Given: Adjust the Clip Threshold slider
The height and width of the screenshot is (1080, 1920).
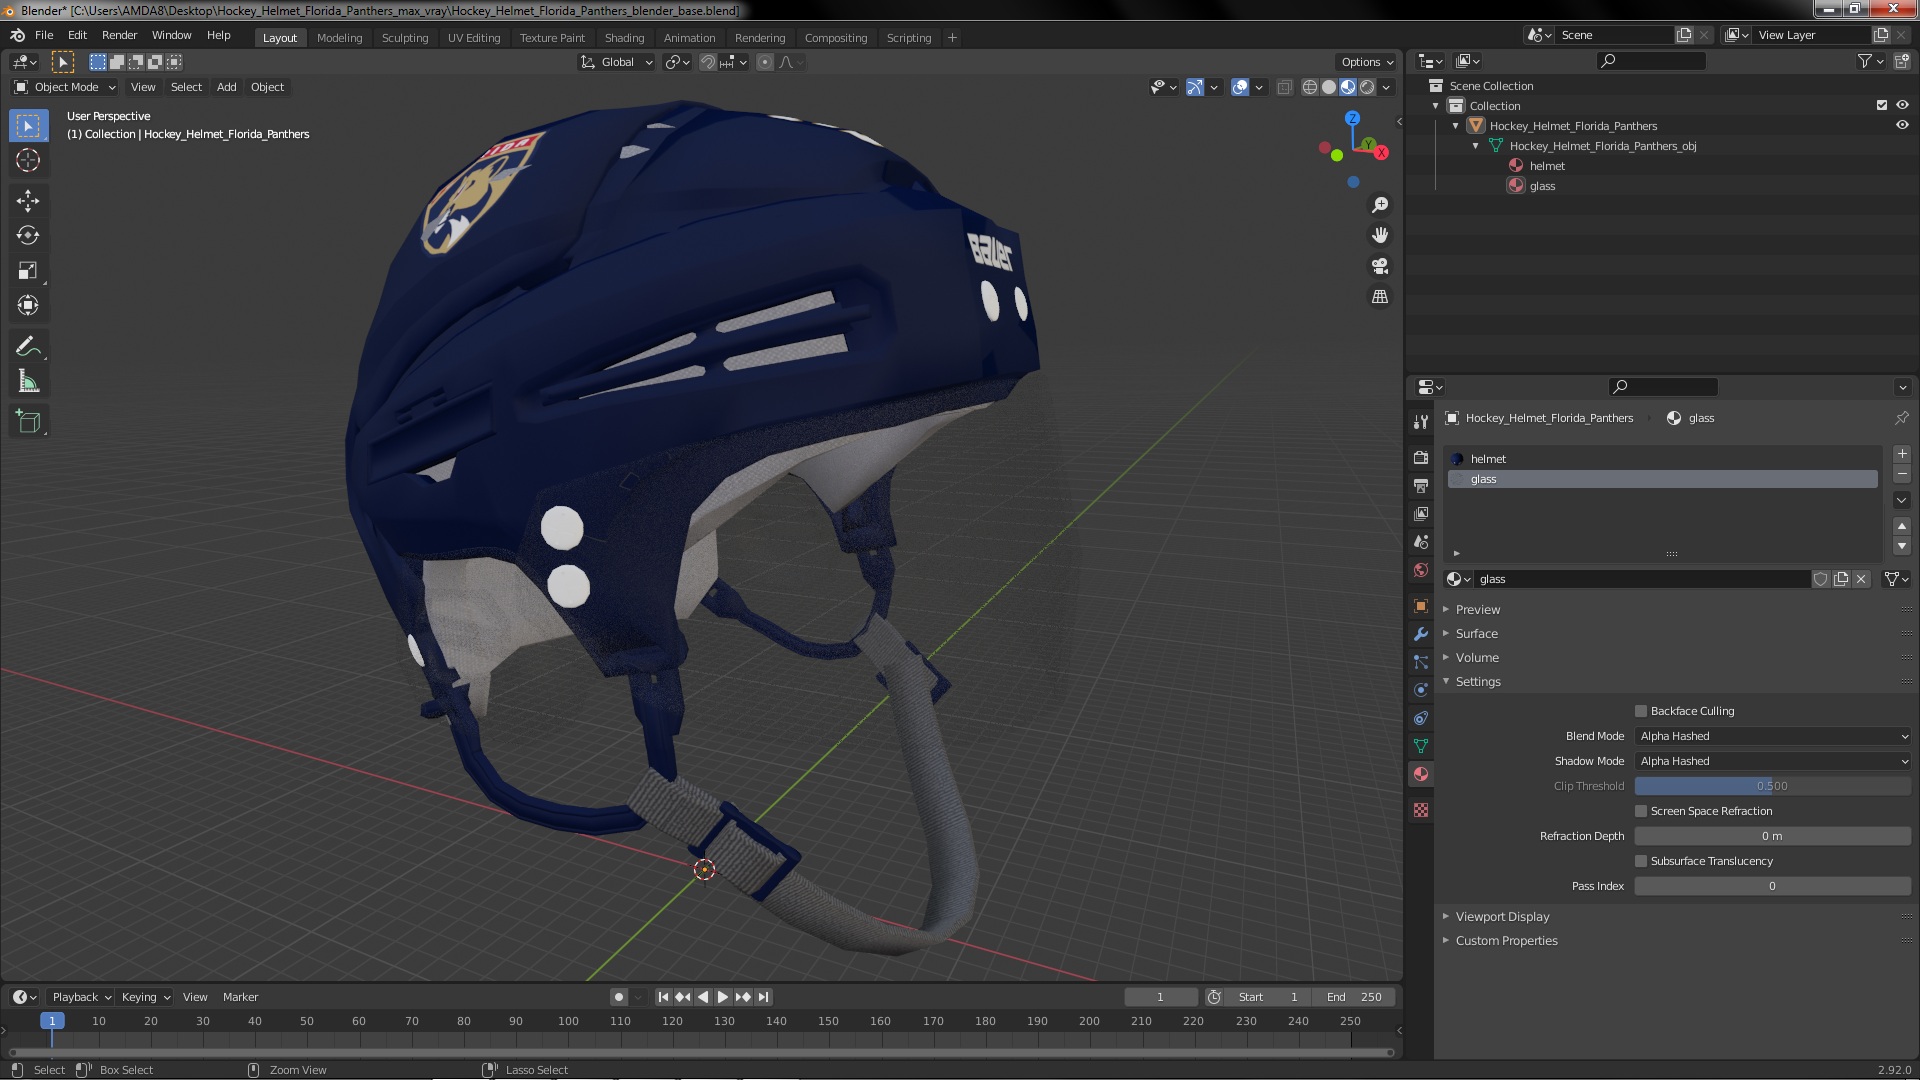Looking at the screenshot, I should click(x=1772, y=786).
